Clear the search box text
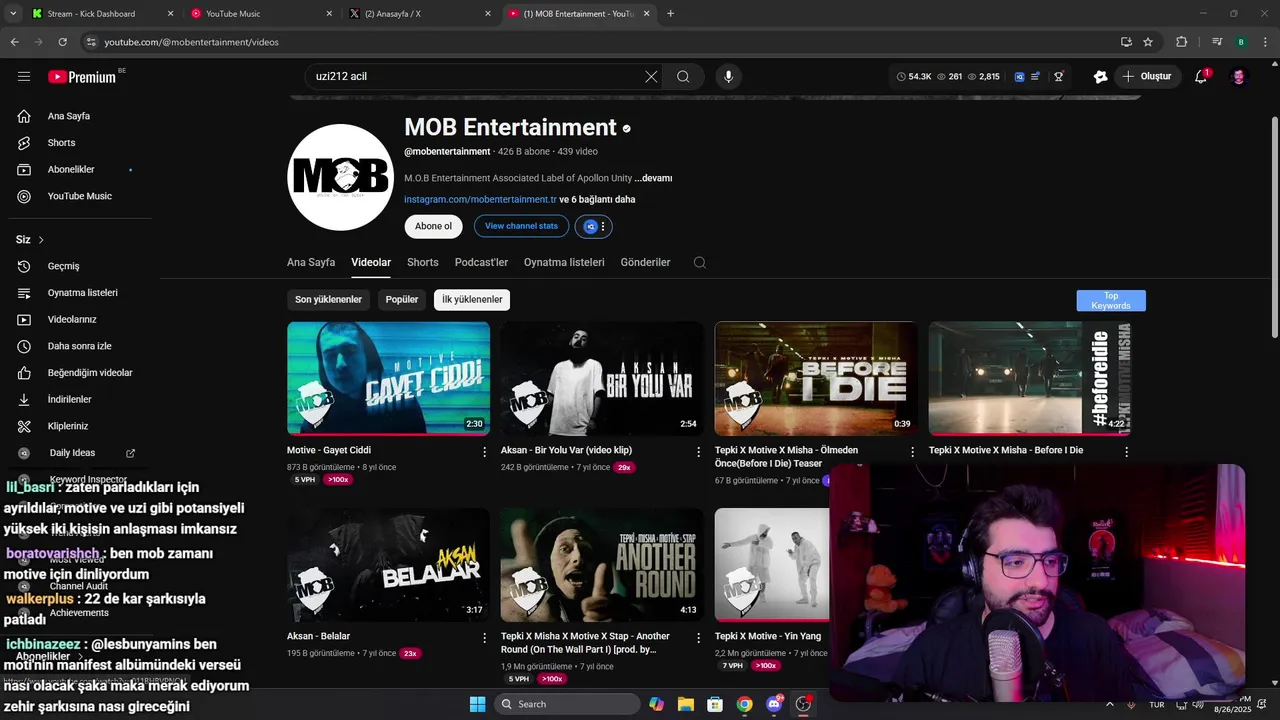The width and height of the screenshot is (1280, 720). [651, 76]
